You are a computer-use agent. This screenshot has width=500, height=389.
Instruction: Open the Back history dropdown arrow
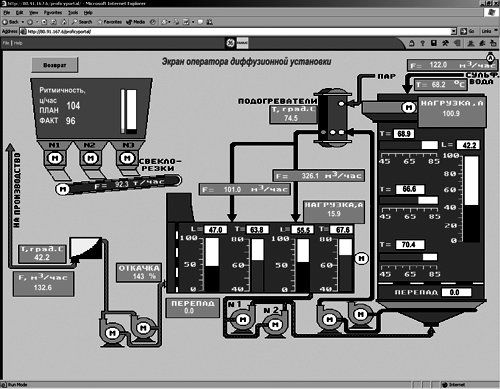[23, 22]
